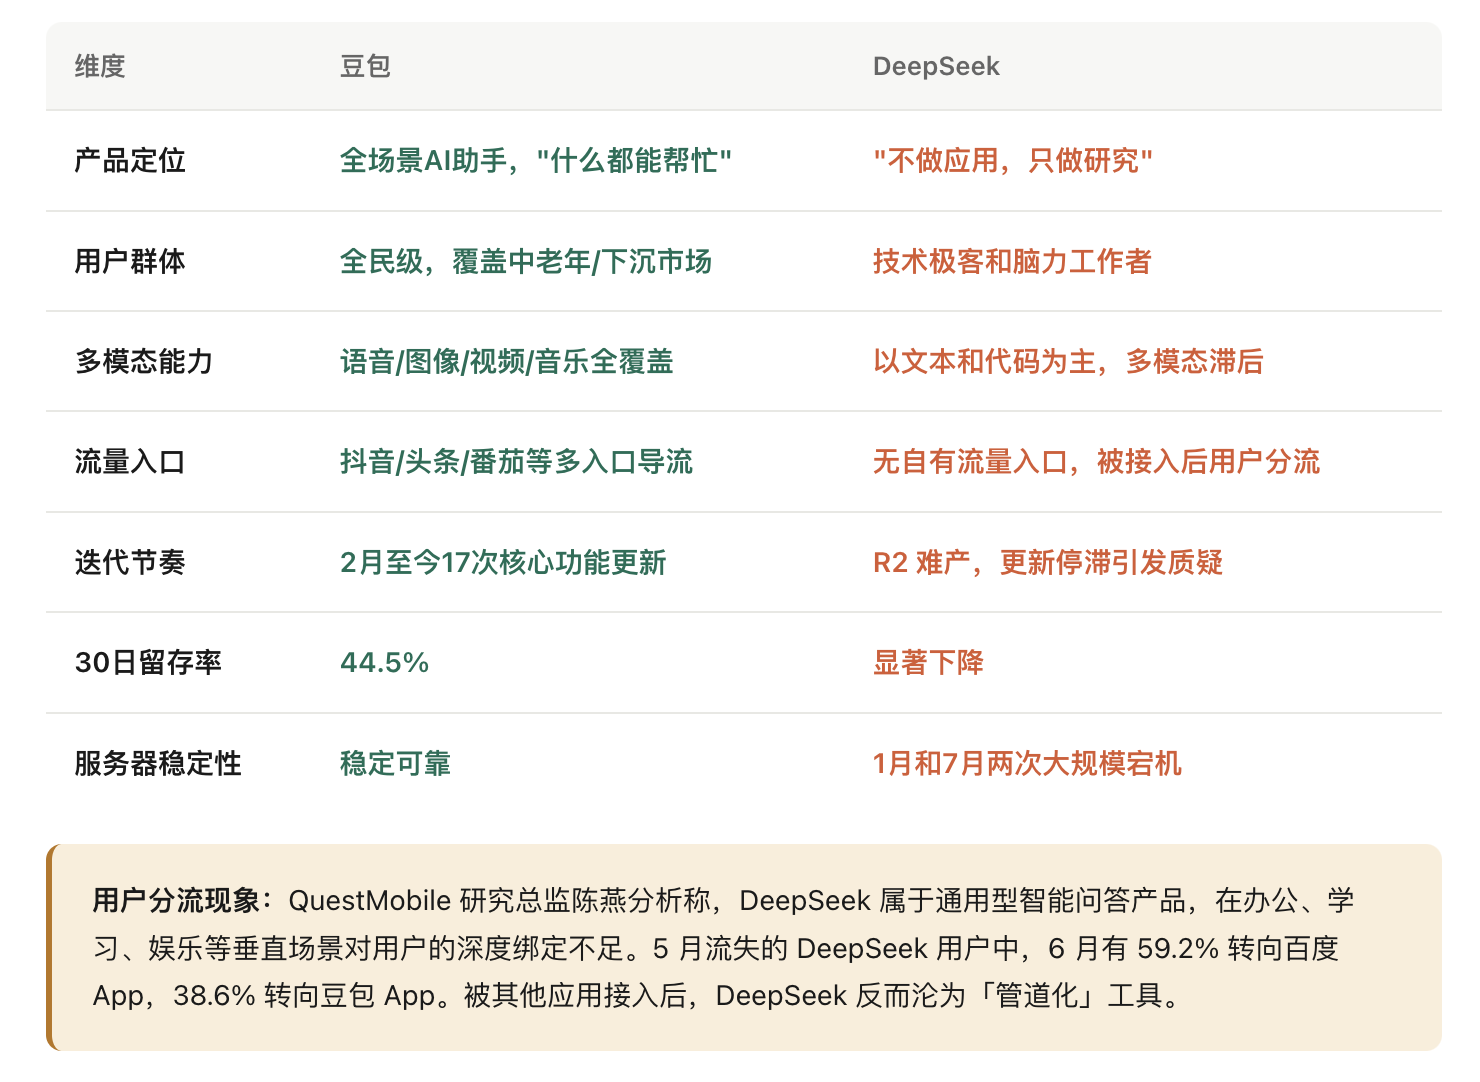Click 以文本和代码为主，多模态滞后 cell
Screen dimensions: 1480x1082
[1068, 361]
